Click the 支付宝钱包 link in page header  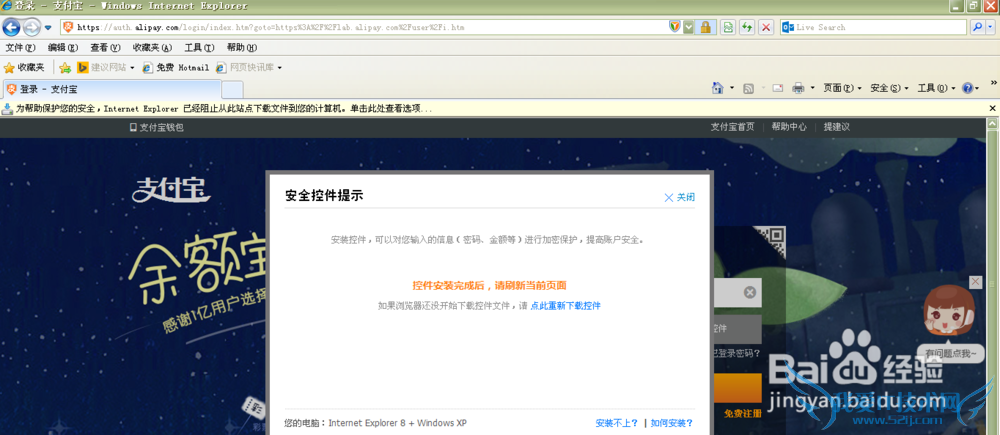157,127
